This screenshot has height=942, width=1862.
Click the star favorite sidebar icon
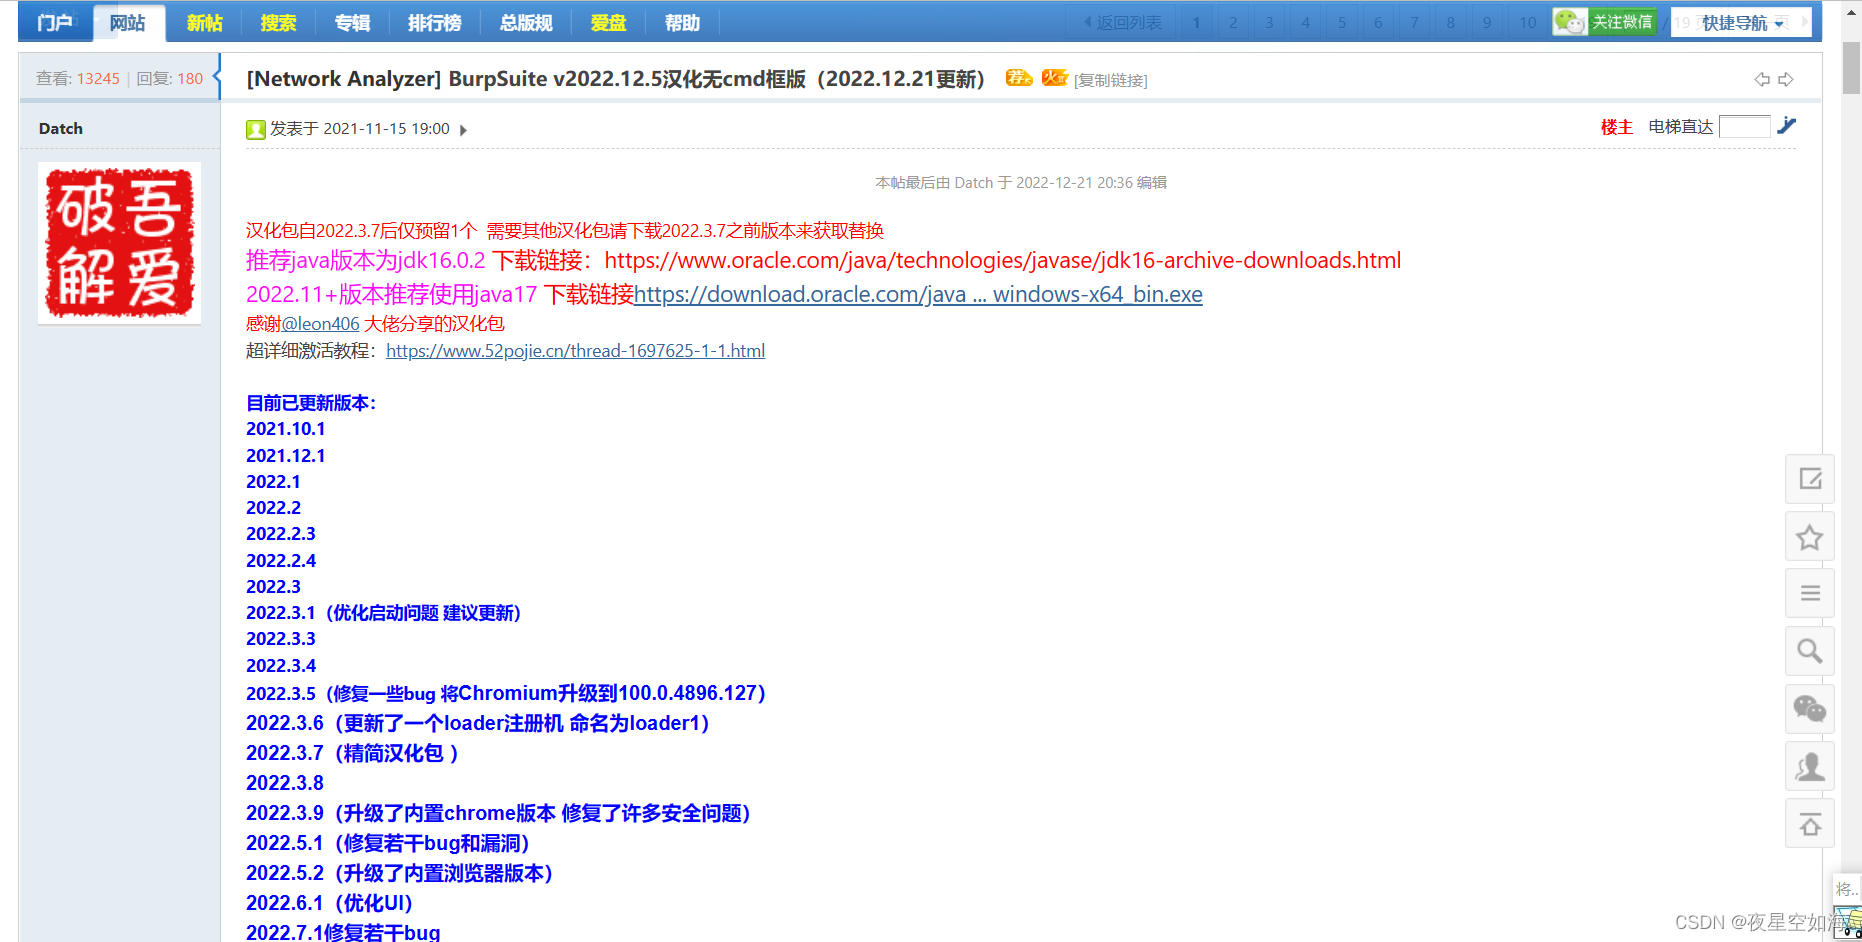click(1810, 537)
